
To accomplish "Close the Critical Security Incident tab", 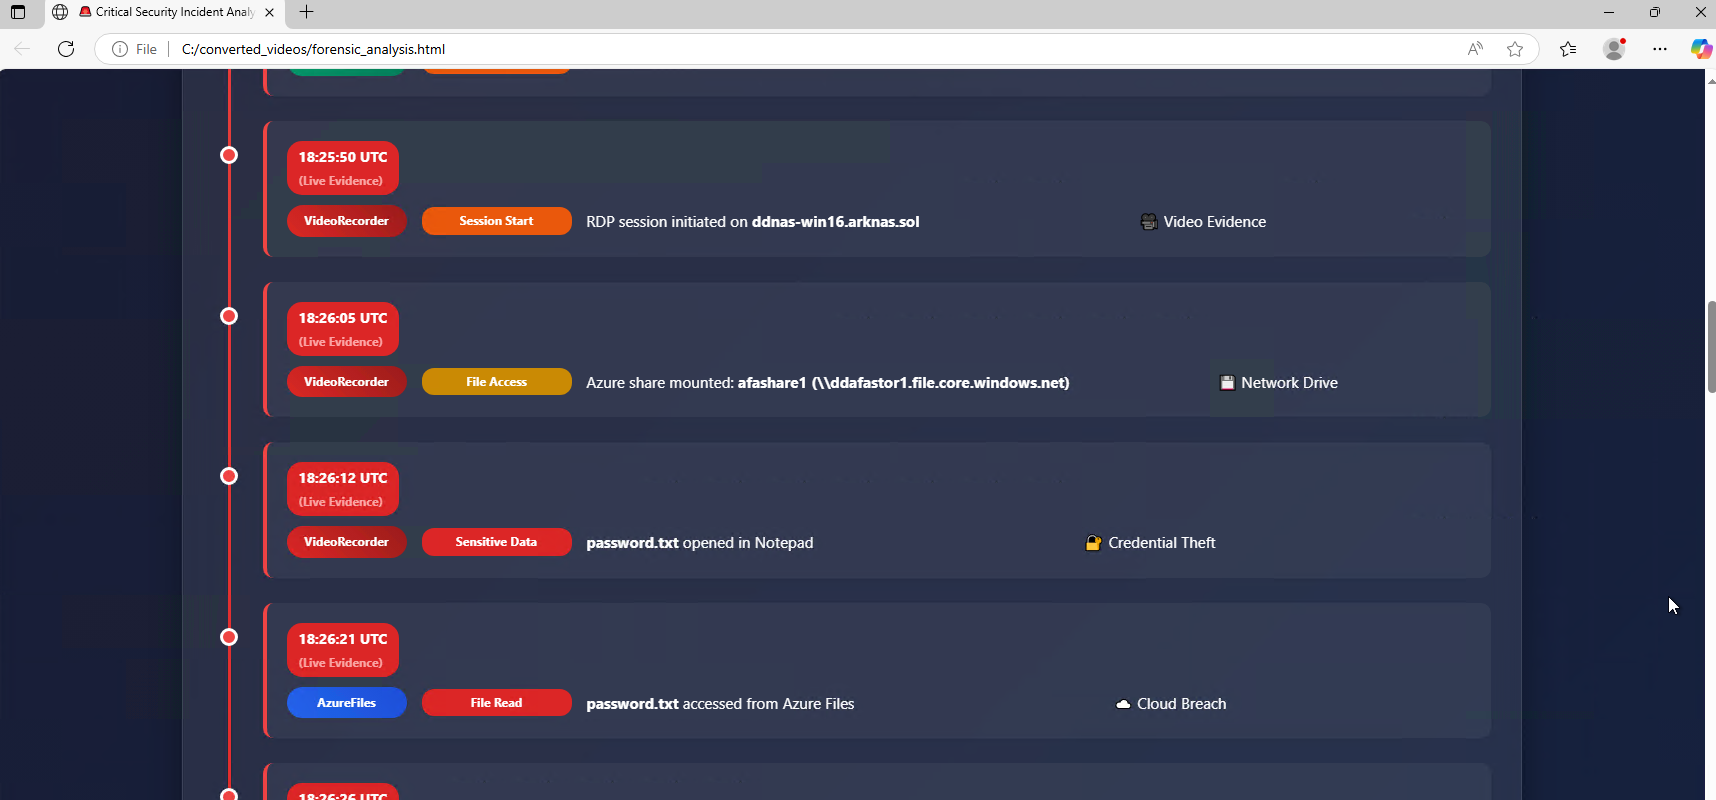I will (x=269, y=12).
